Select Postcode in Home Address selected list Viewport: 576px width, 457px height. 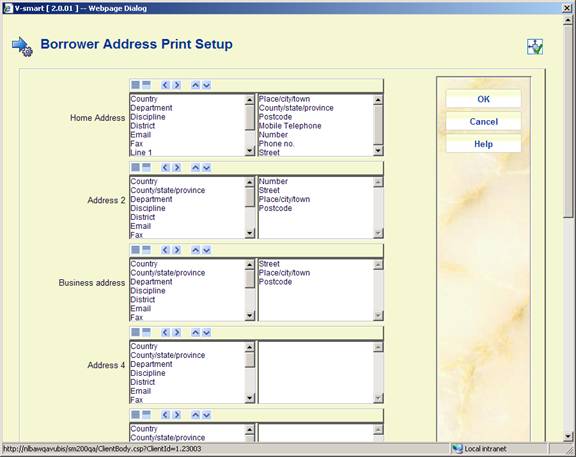click(x=276, y=117)
